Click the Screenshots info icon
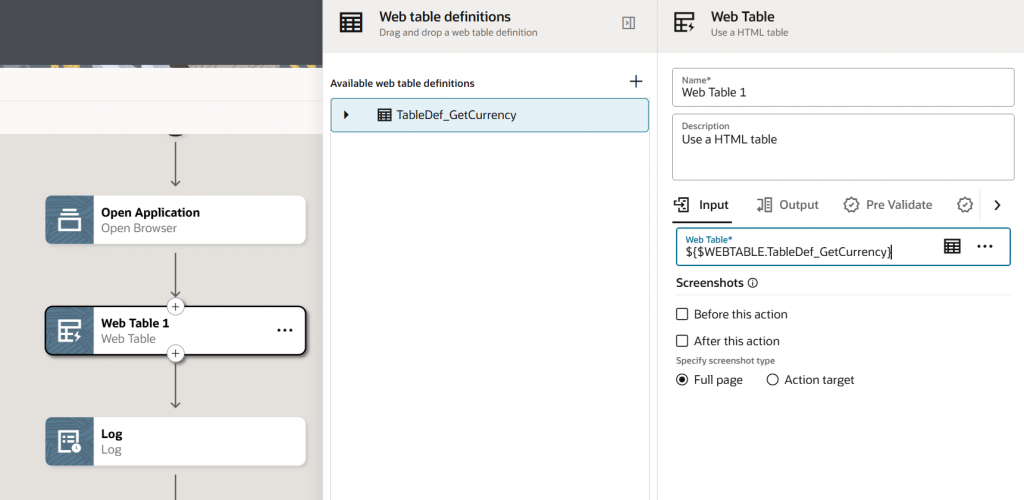Viewport: 1024px width, 500px height. pyautogui.click(x=753, y=283)
